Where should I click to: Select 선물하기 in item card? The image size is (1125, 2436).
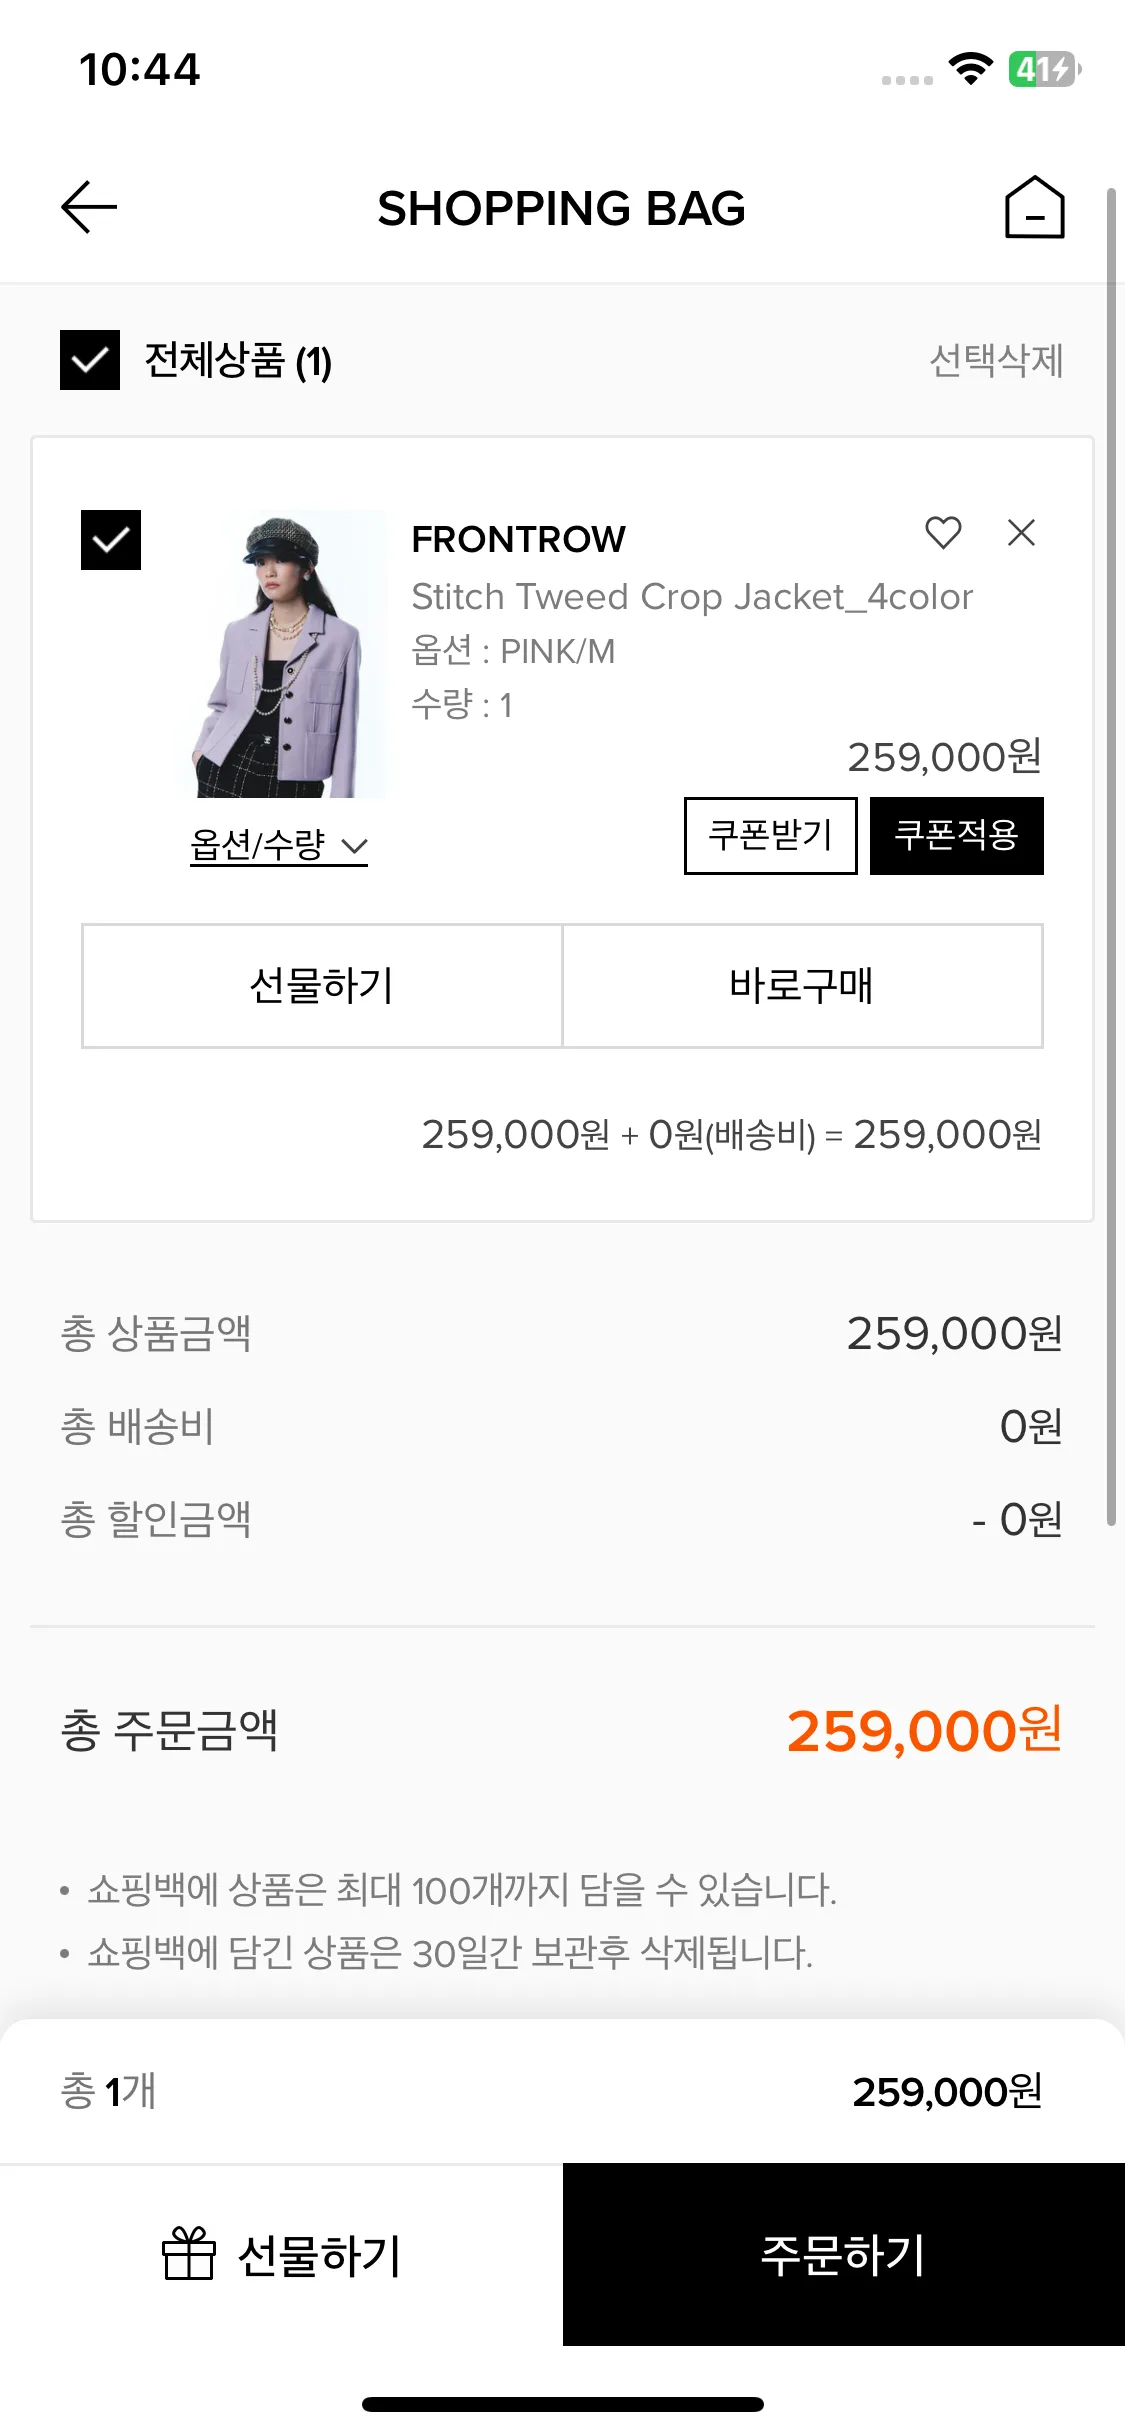322,986
